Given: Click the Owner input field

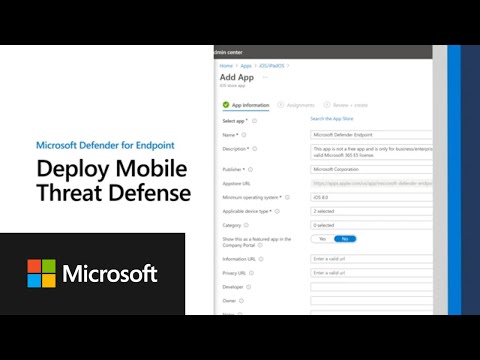Looking at the screenshot, I should click(x=371, y=301).
